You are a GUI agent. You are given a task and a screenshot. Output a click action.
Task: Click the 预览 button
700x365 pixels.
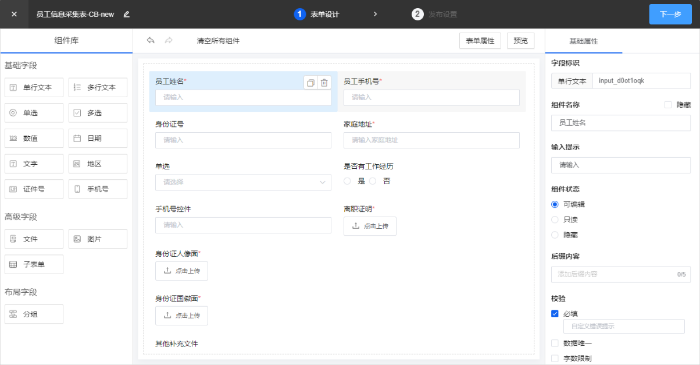(521, 41)
